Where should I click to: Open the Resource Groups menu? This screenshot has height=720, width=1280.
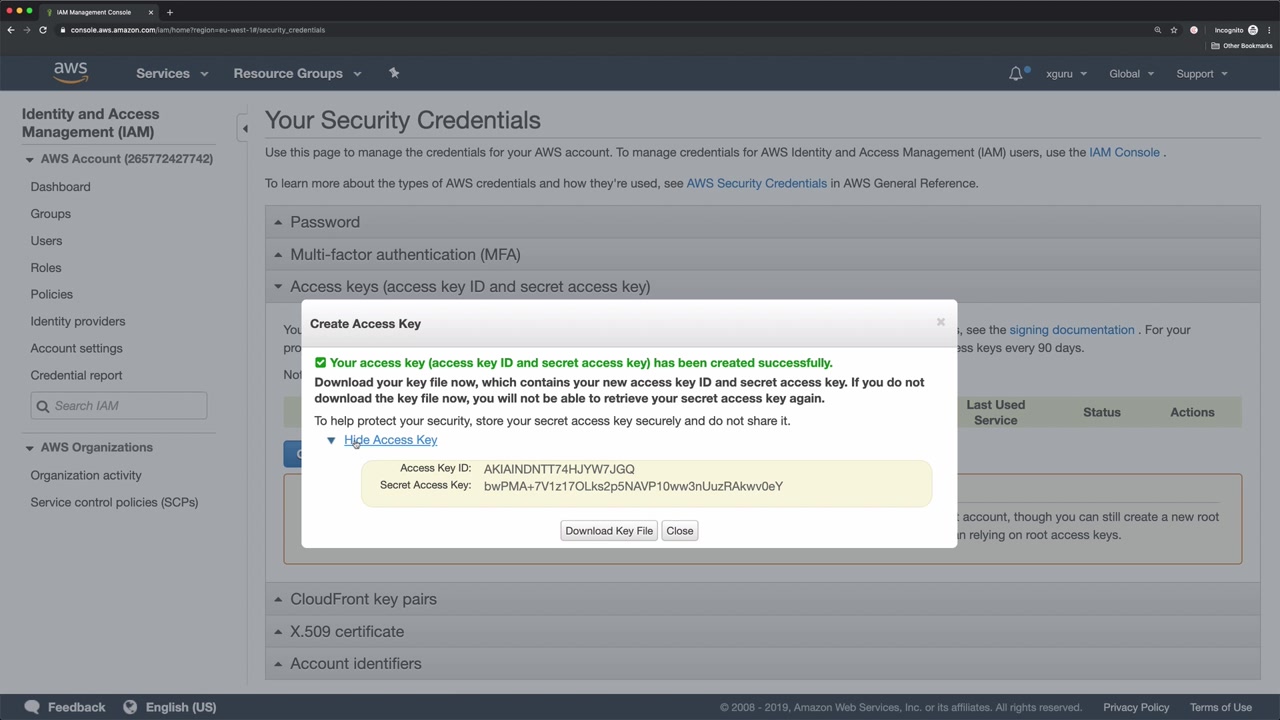click(x=297, y=73)
